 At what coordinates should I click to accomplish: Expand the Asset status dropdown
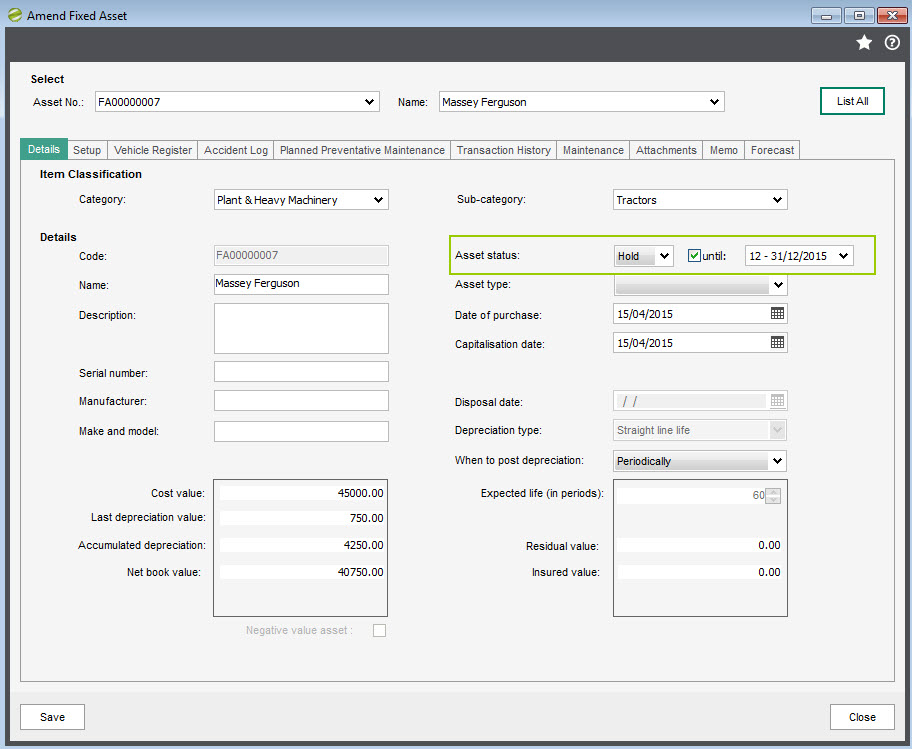[x=643, y=256]
